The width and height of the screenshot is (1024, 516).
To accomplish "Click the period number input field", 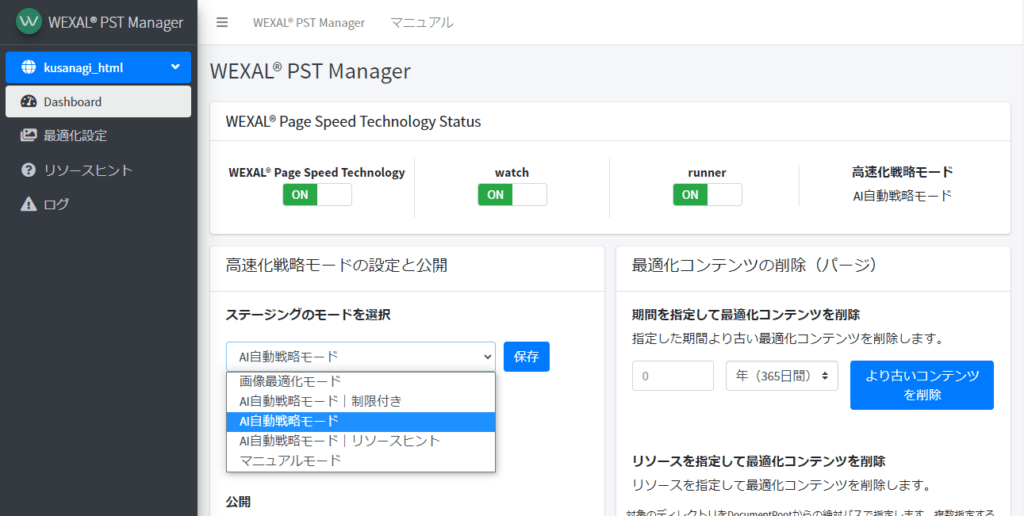I will pos(673,376).
